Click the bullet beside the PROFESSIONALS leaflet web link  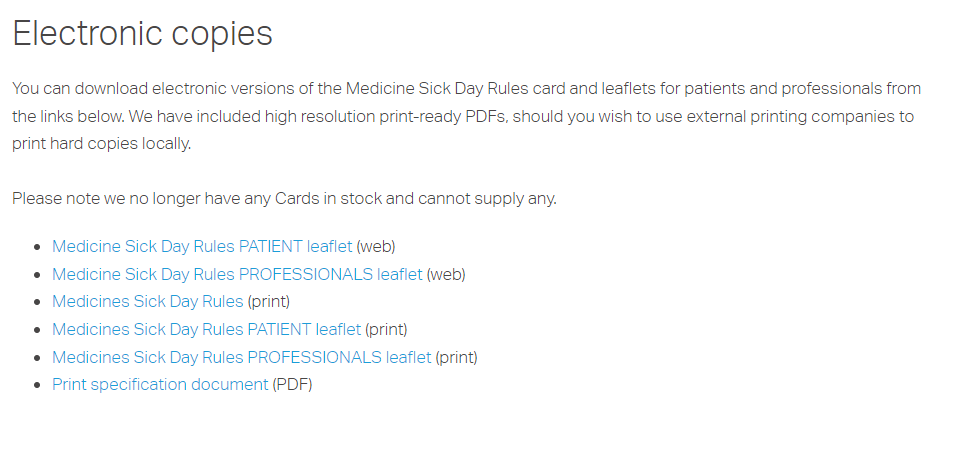(38, 275)
